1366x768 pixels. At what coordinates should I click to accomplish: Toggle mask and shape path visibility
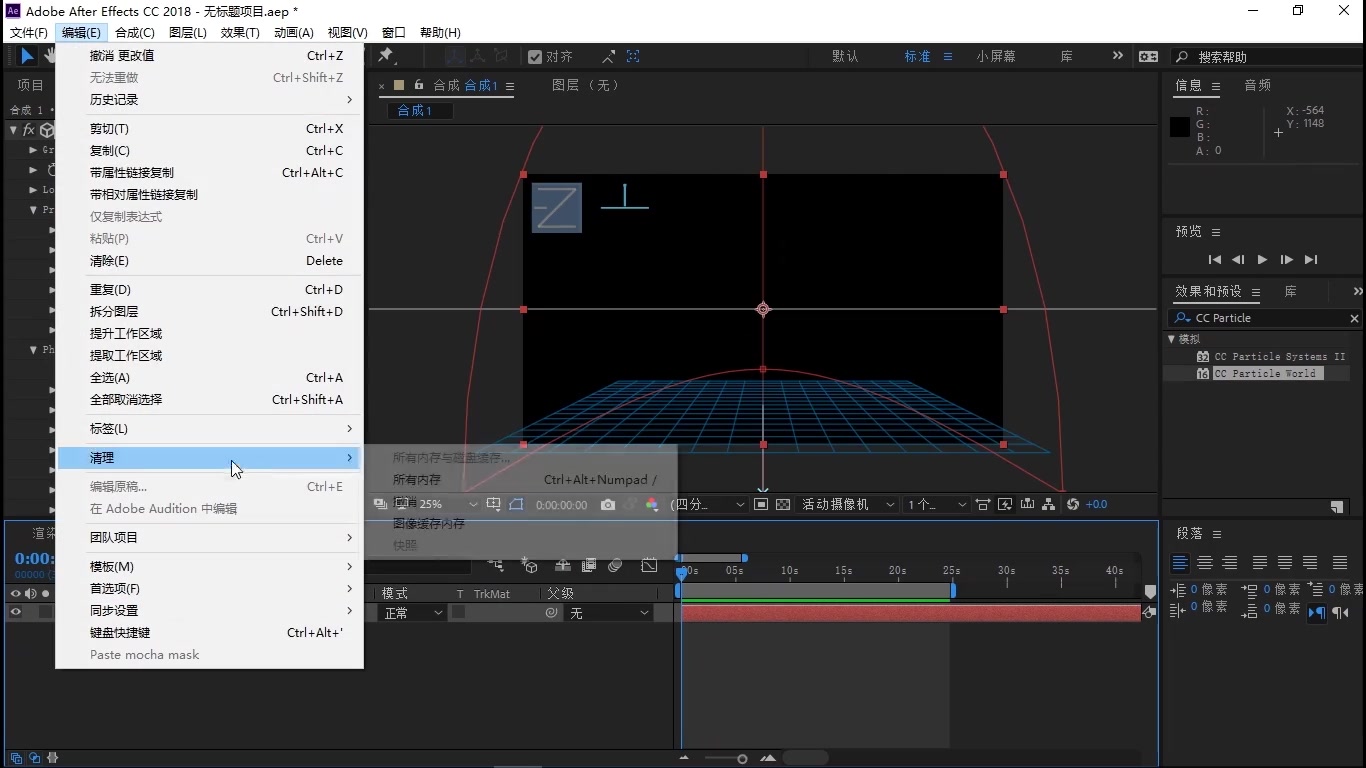[516, 505]
